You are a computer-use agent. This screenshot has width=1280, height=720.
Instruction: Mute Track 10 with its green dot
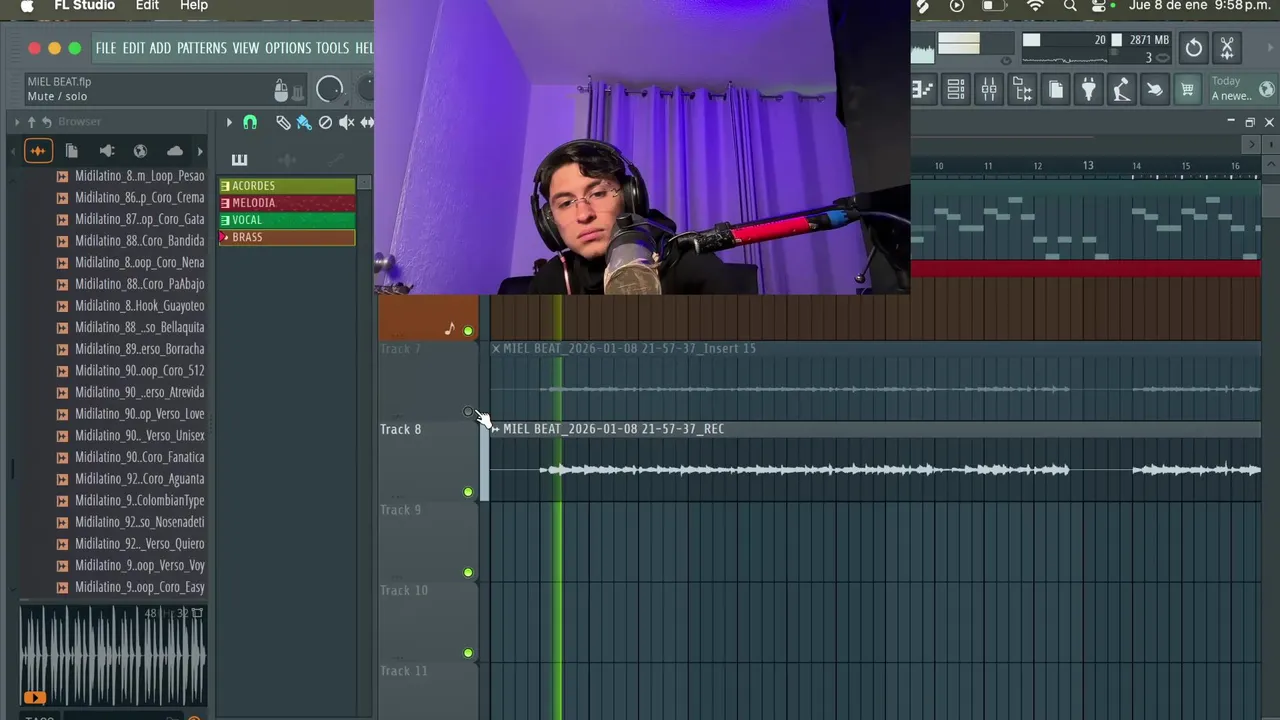[468, 653]
